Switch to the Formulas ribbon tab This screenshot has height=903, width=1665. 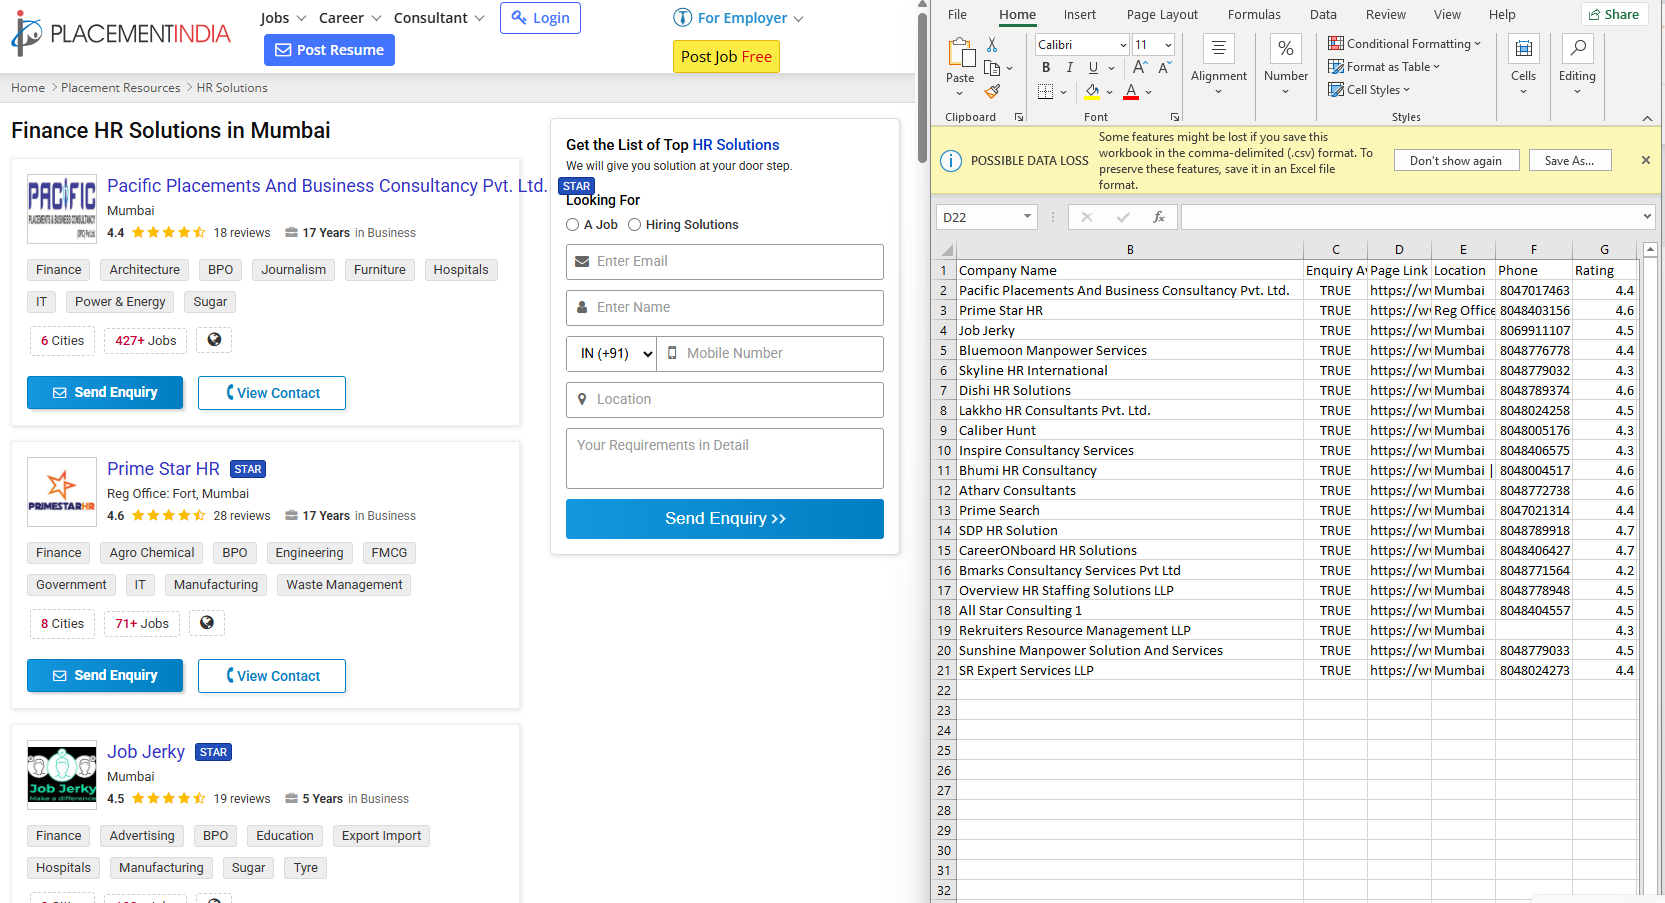(1254, 14)
